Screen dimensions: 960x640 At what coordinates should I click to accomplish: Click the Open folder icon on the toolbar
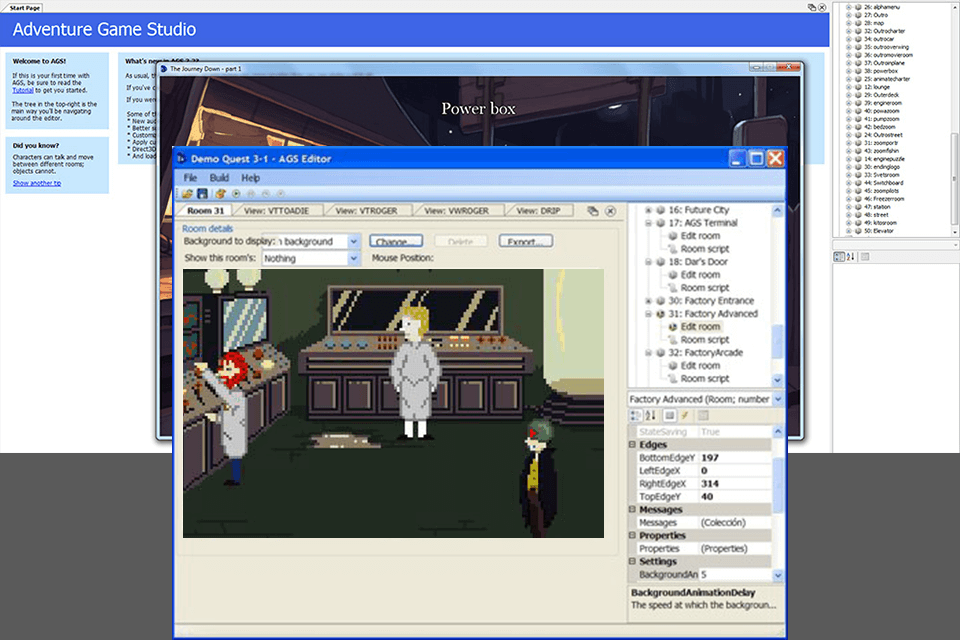coord(186,192)
